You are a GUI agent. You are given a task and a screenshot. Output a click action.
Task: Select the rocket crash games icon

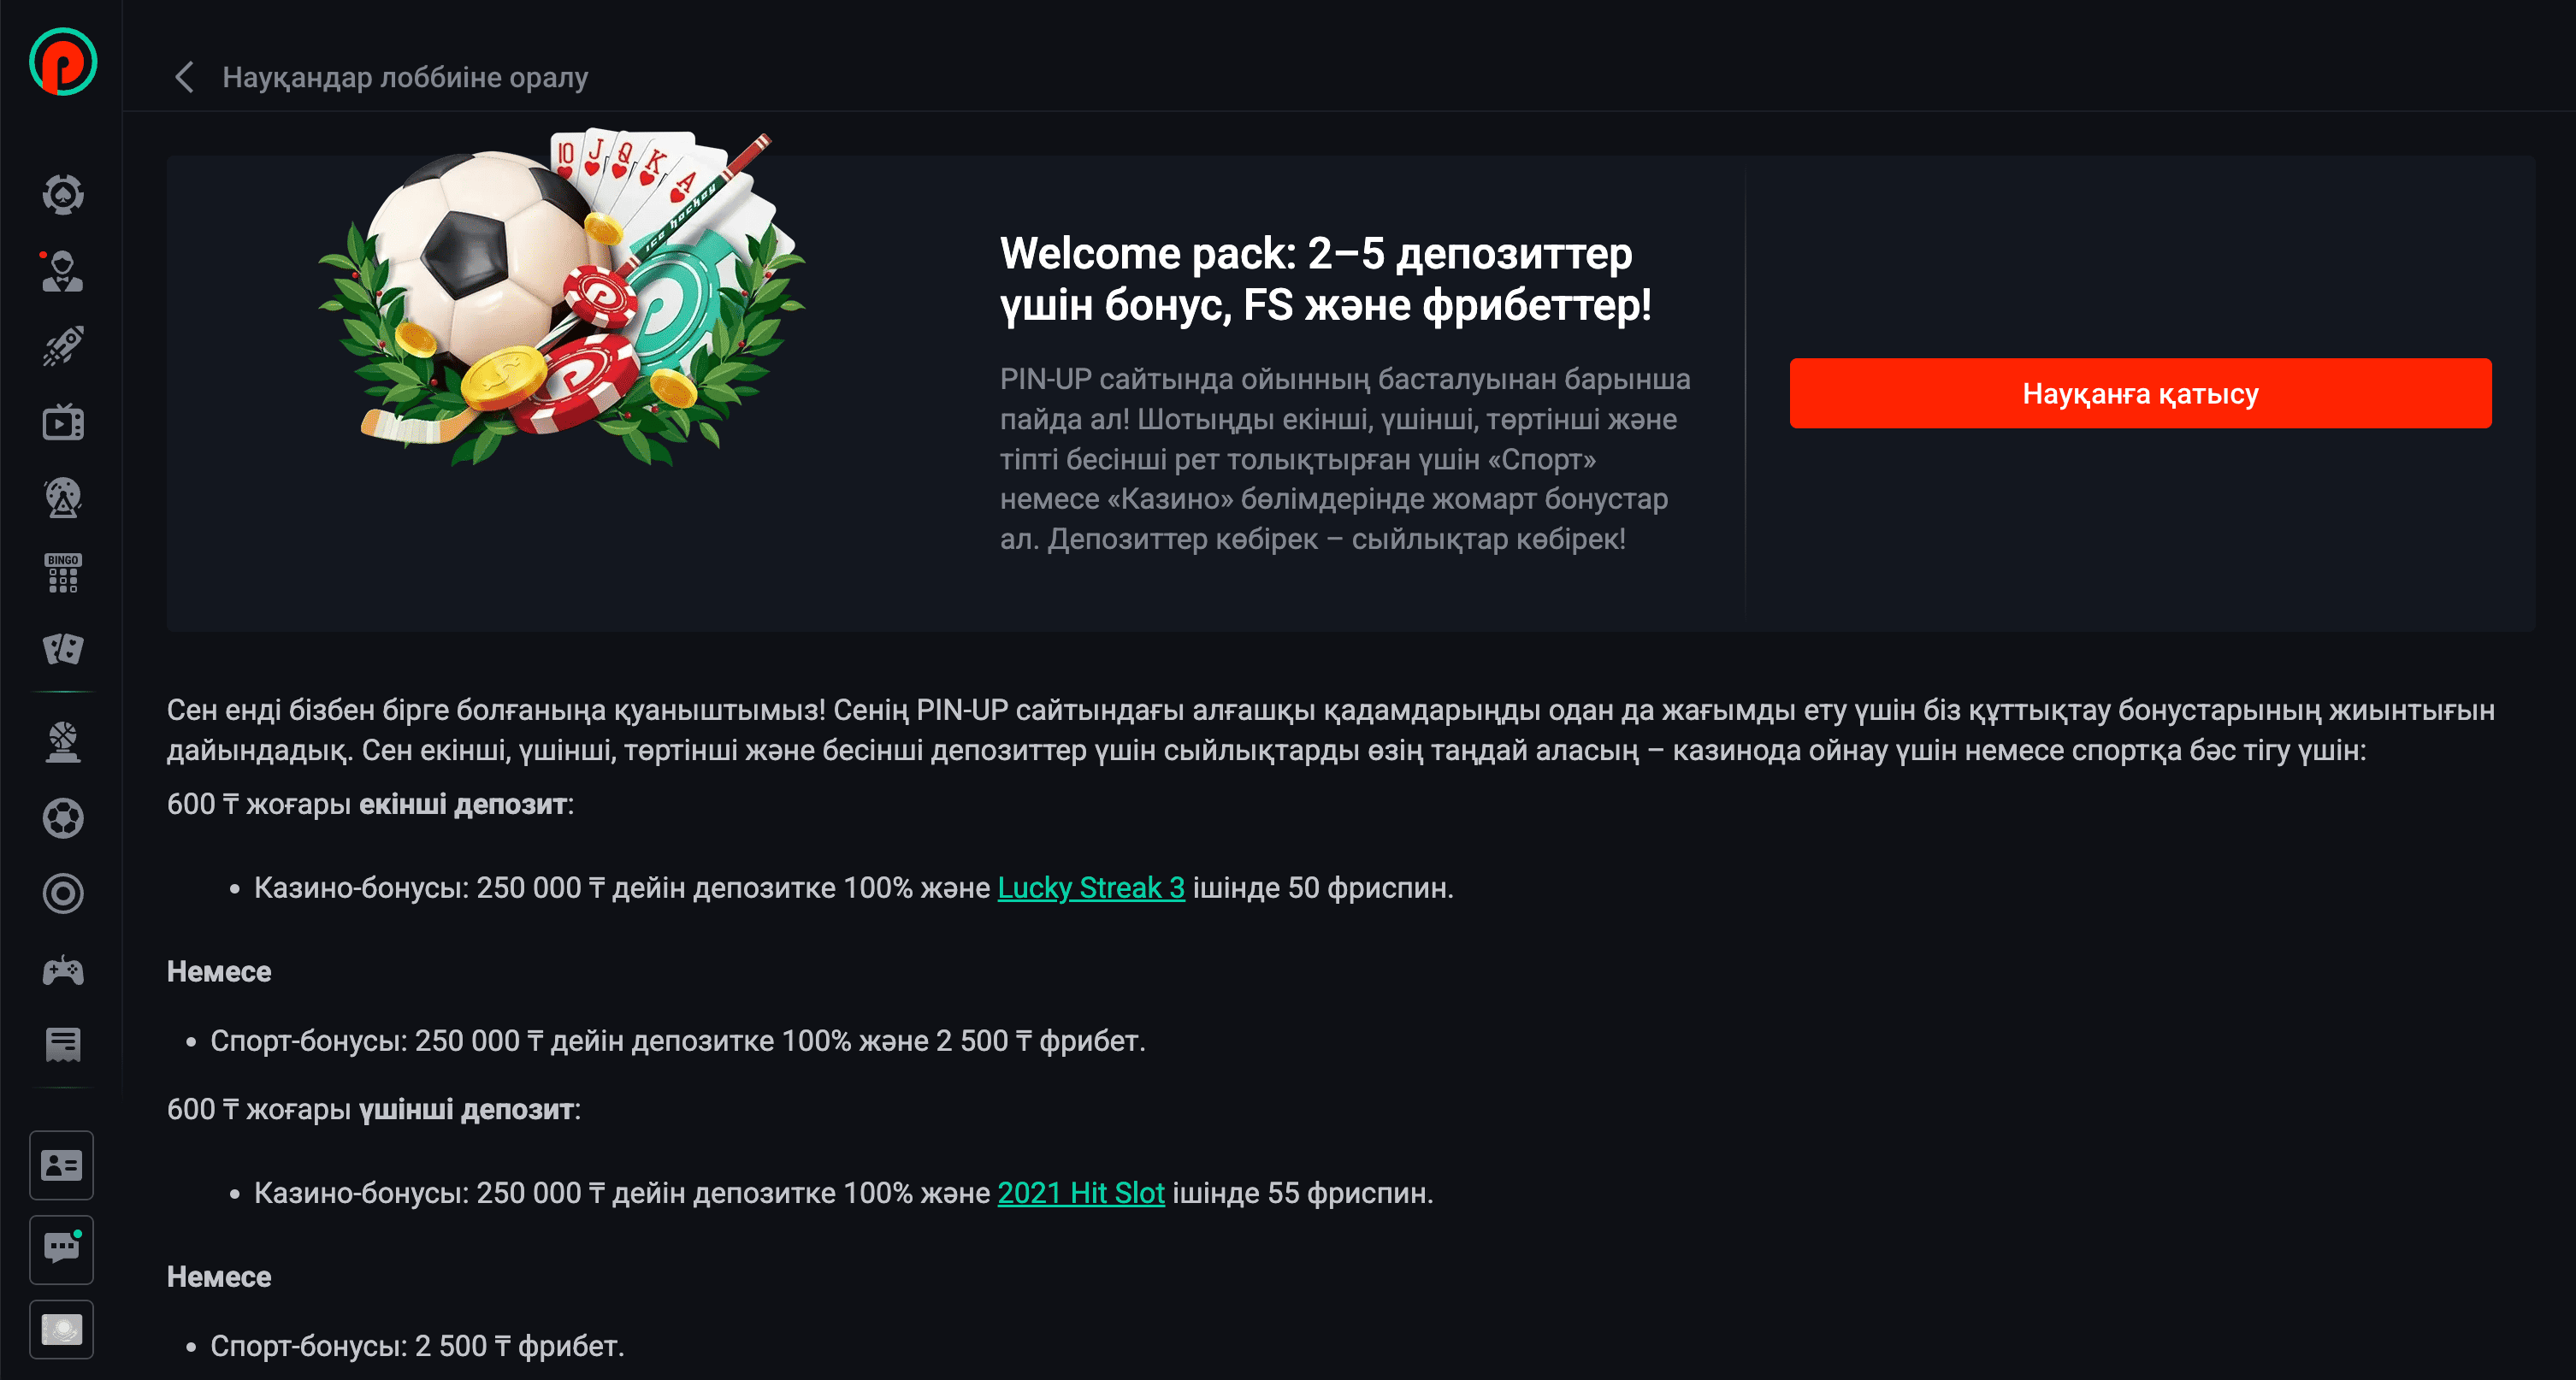pos(63,346)
